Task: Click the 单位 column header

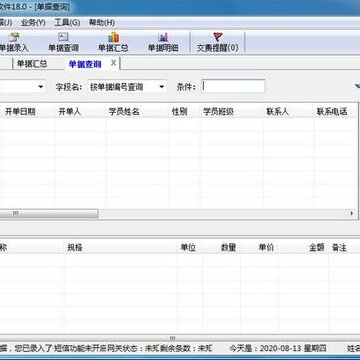Action: point(188,247)
